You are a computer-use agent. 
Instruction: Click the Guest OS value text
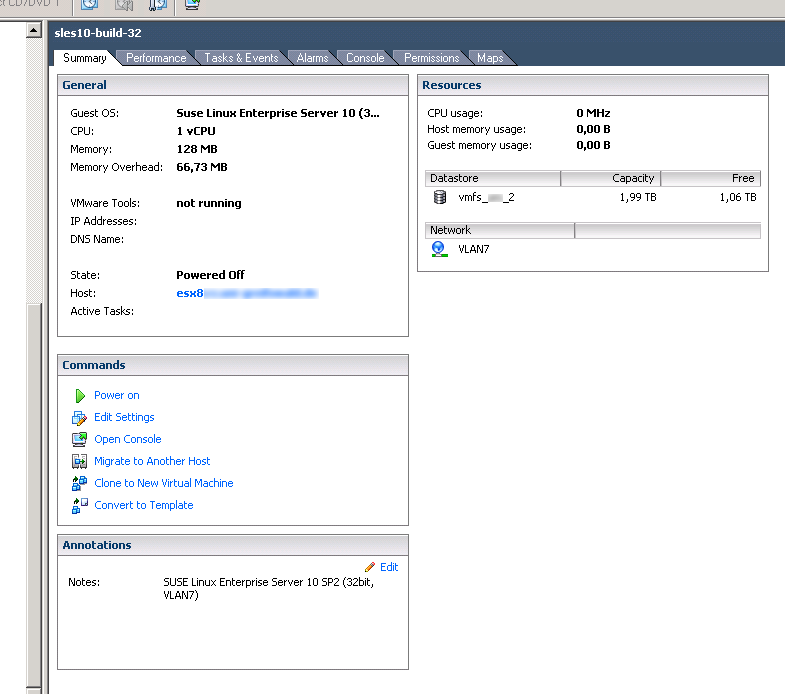click(x=278, y=113)
